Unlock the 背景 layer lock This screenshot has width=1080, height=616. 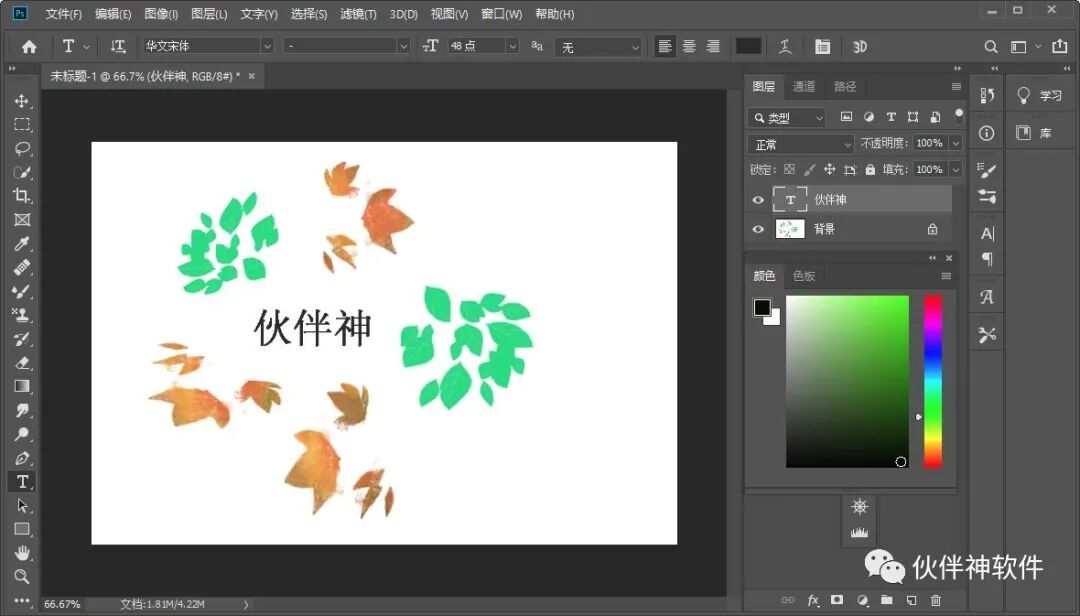pos(931,229)
